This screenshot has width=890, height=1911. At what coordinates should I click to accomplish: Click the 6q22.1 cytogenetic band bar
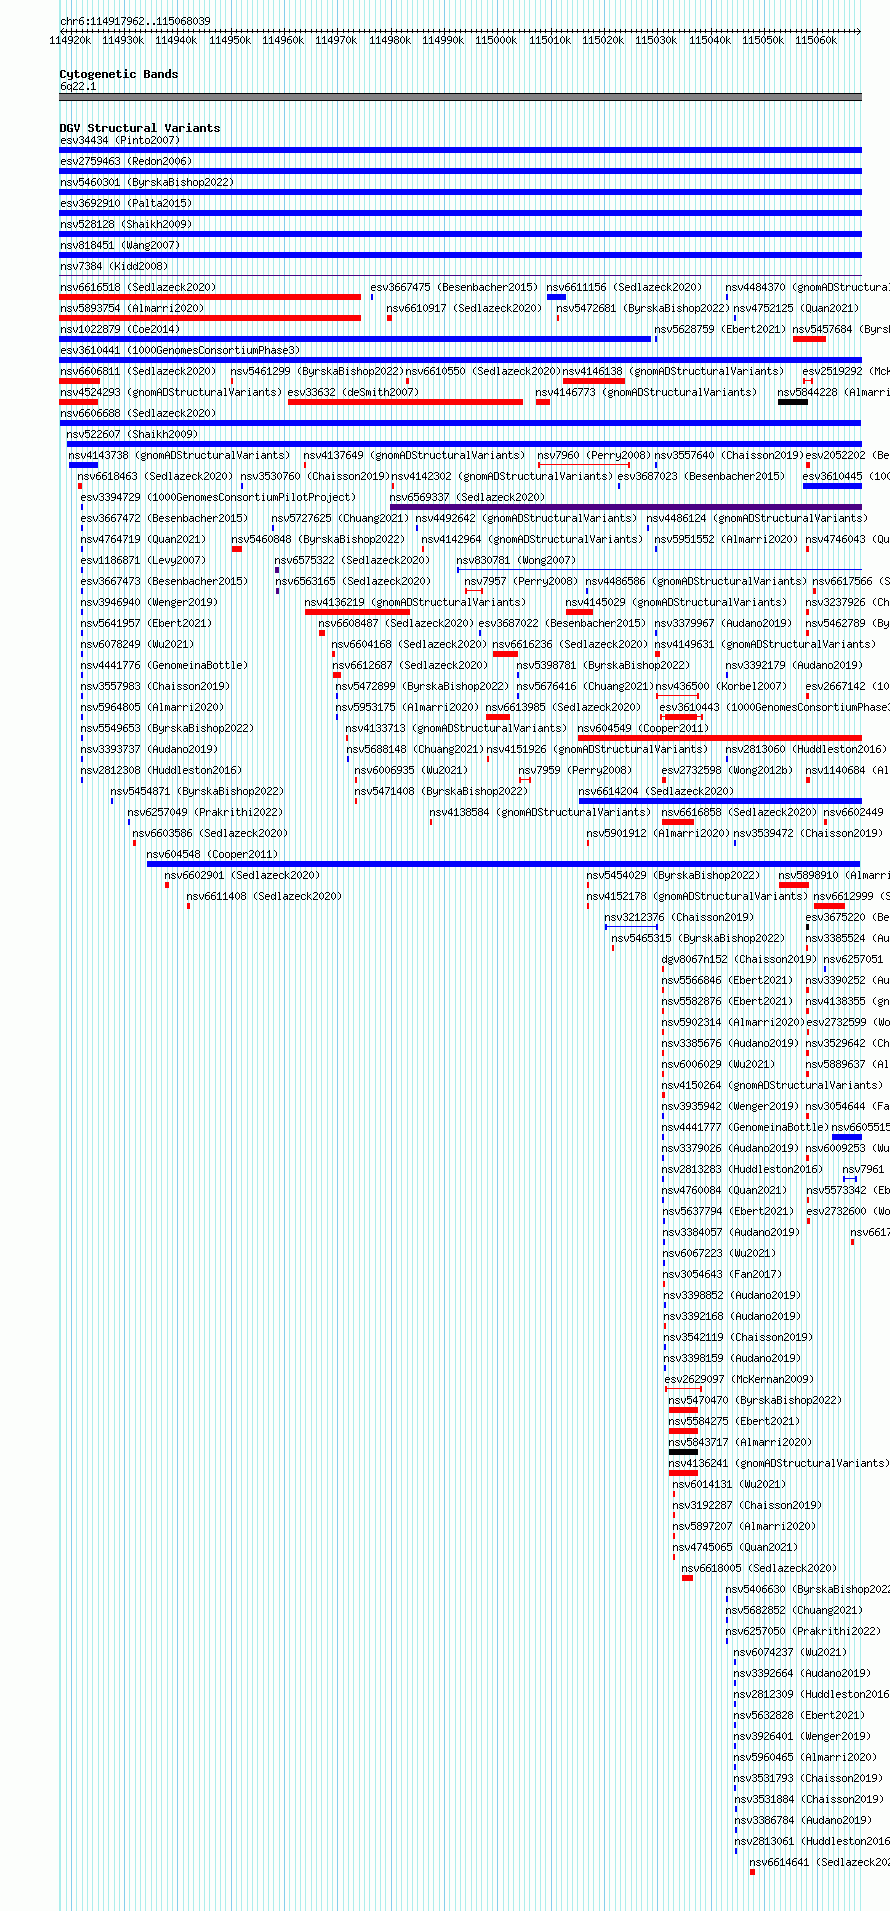[x=460, y=97]
